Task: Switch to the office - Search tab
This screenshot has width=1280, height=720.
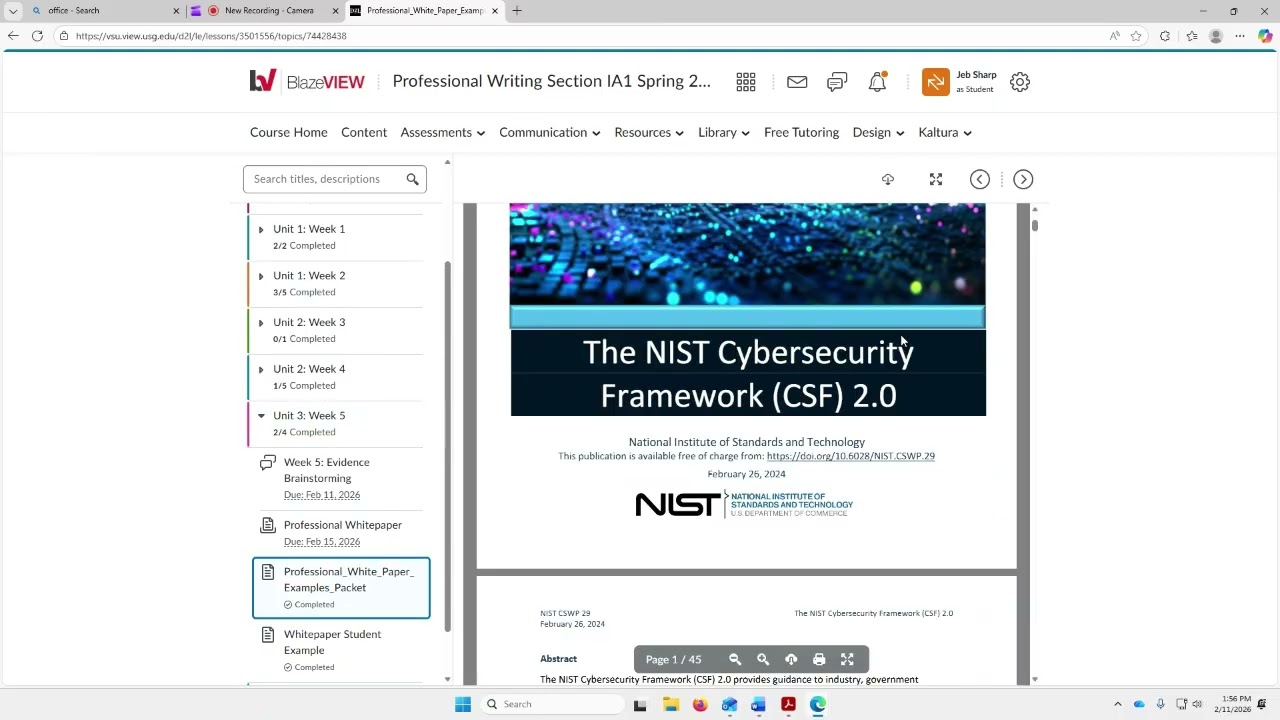Action: [105, 11]
